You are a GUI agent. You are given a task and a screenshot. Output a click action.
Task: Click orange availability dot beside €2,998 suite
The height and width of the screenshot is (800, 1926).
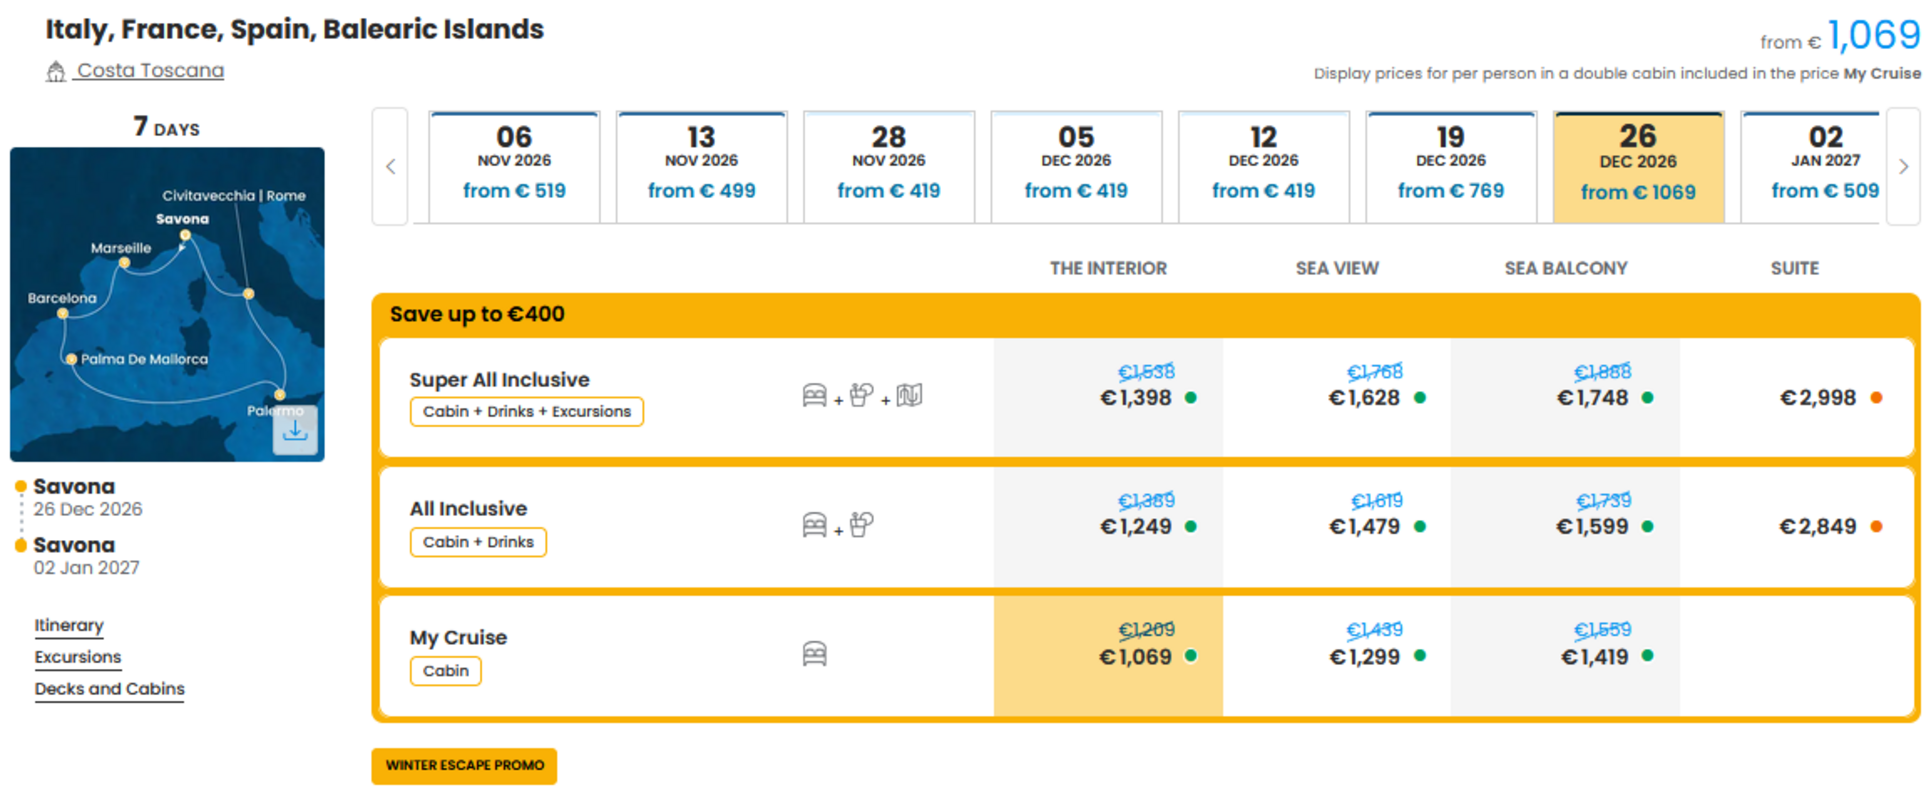pyautogui.click(x=1876, y=398)
